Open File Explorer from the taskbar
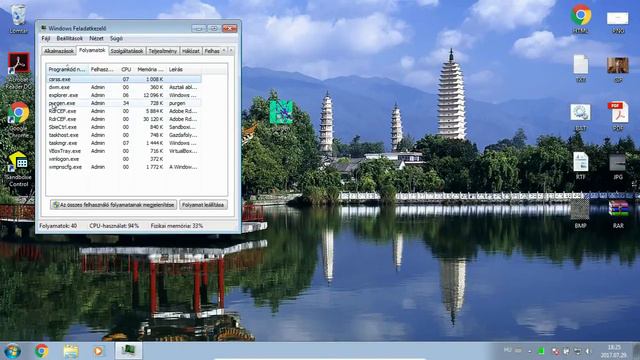 coord(71,351)
